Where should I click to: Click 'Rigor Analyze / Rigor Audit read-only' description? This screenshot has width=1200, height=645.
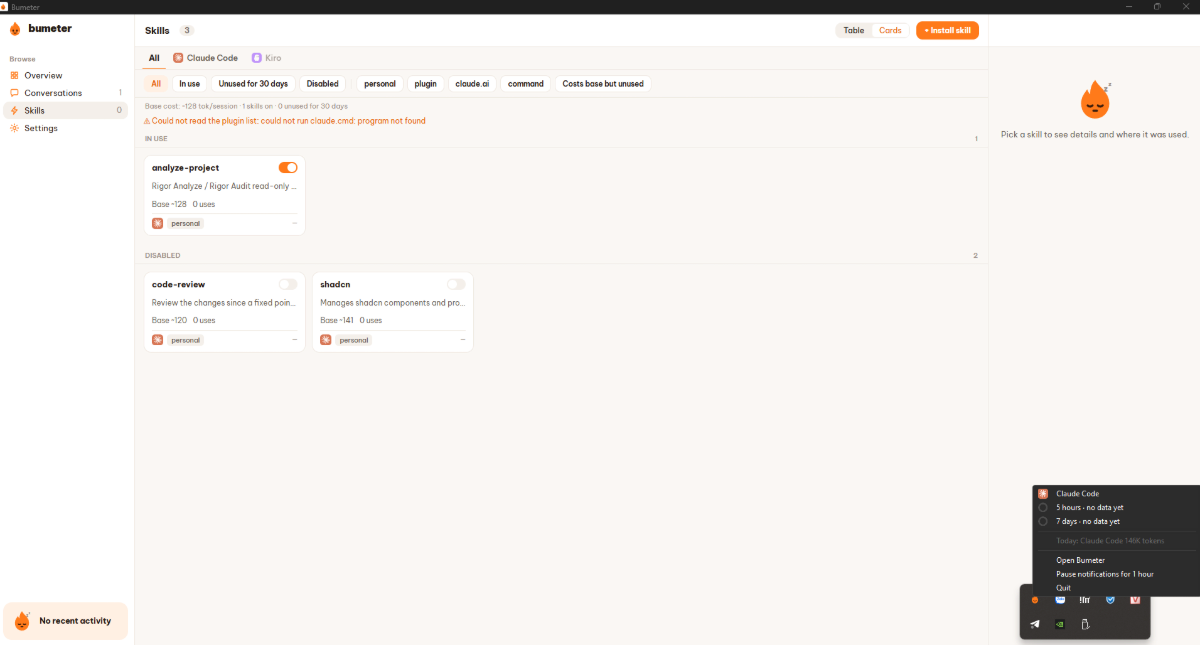click(x=224, y=186)
